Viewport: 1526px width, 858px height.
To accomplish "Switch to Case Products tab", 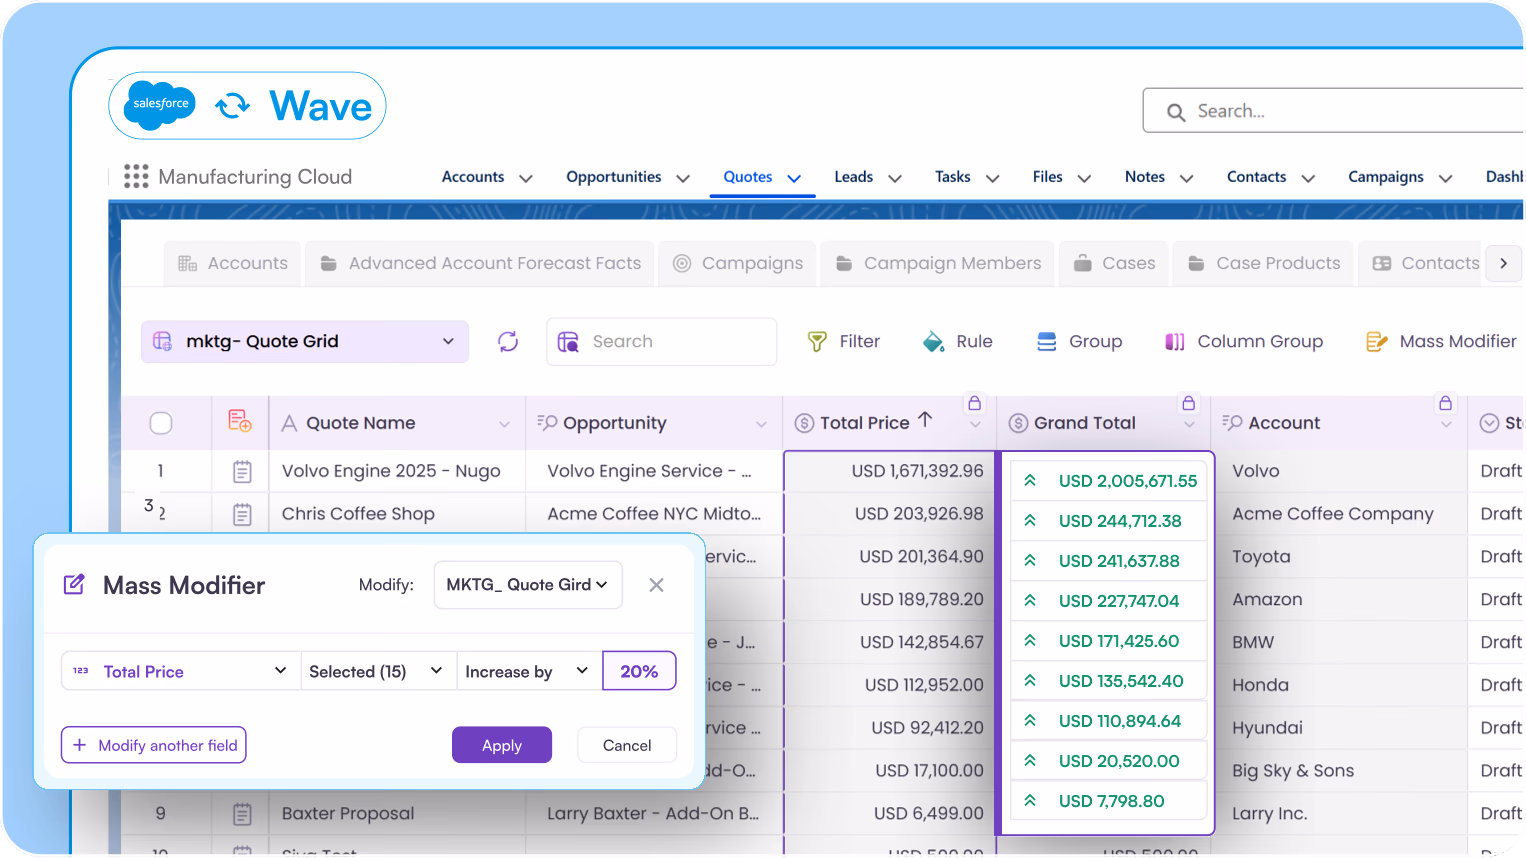I will pyautogui.click(x=1263, y=264).
